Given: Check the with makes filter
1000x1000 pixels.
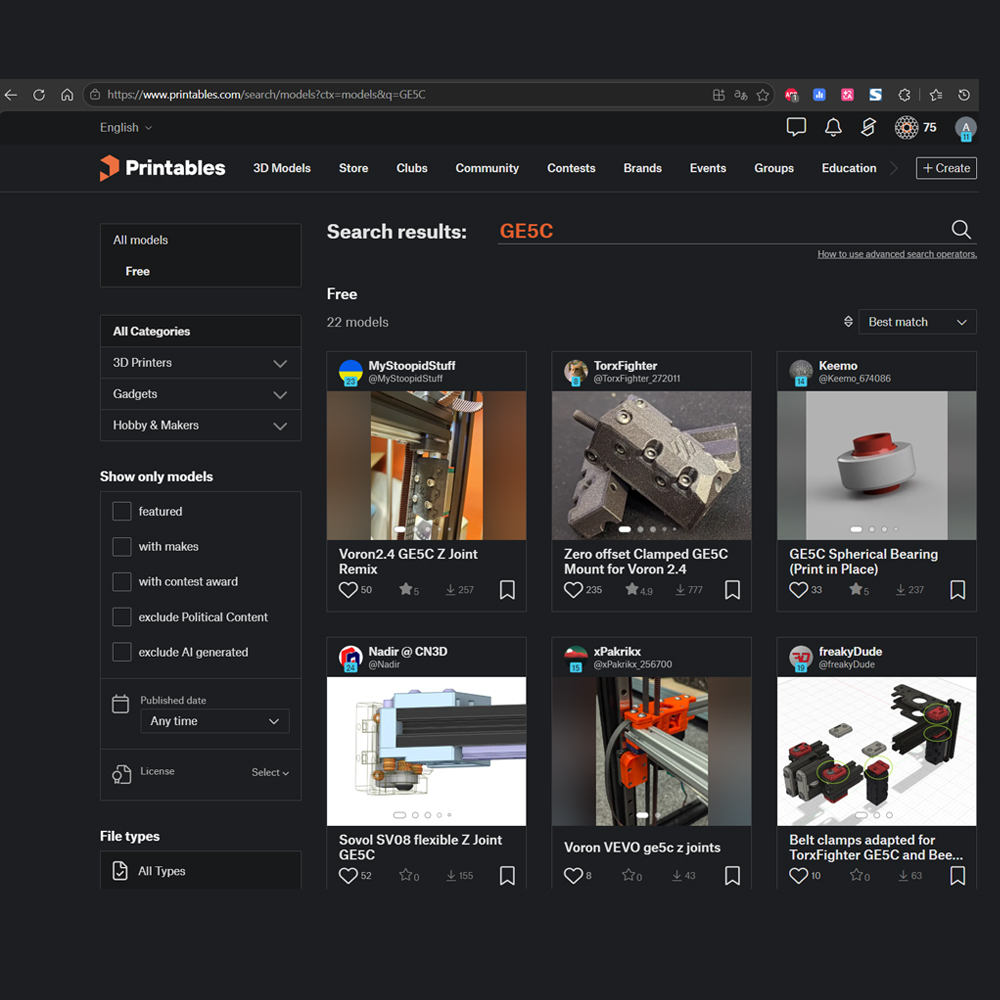Looking at the screenshot, I should [x=122, y=547].
